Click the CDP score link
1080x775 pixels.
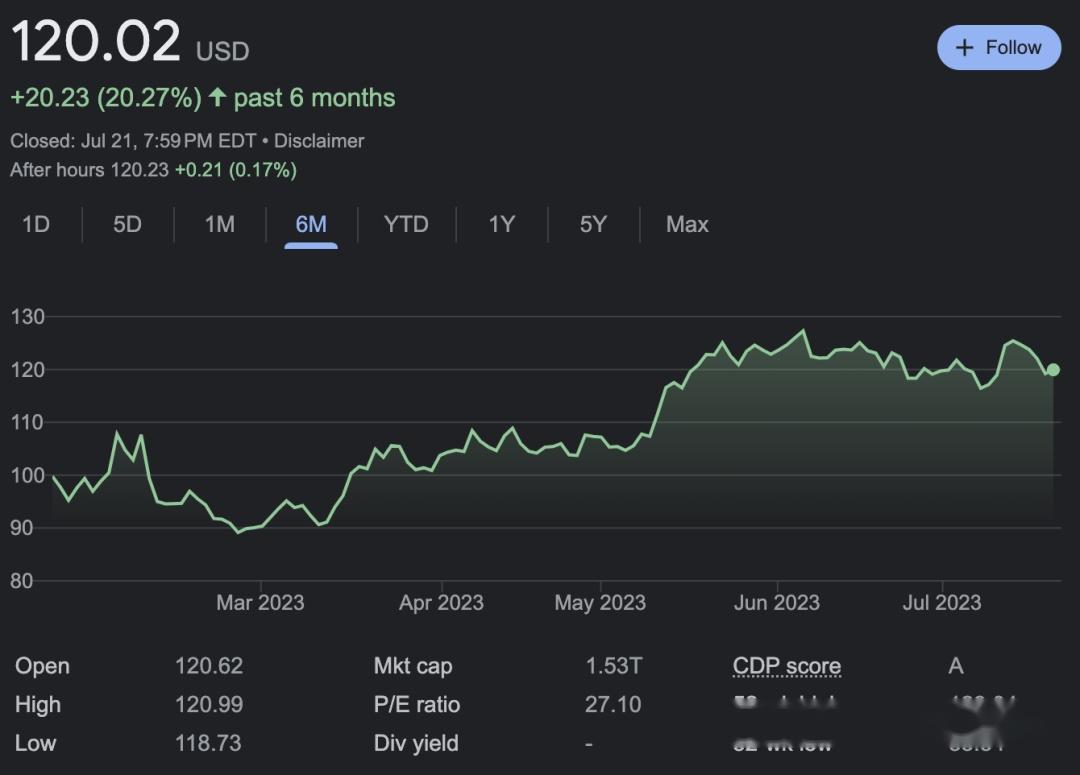pos(786,666)
